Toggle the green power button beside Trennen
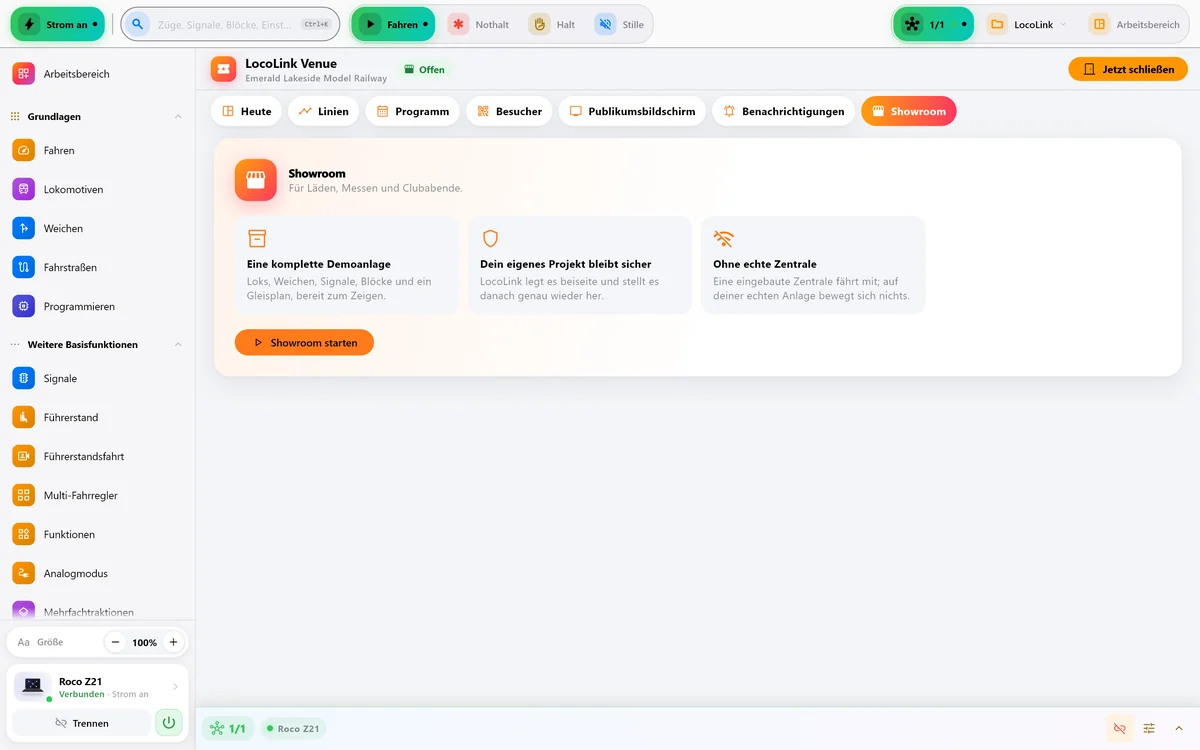 tap(169, 722)
